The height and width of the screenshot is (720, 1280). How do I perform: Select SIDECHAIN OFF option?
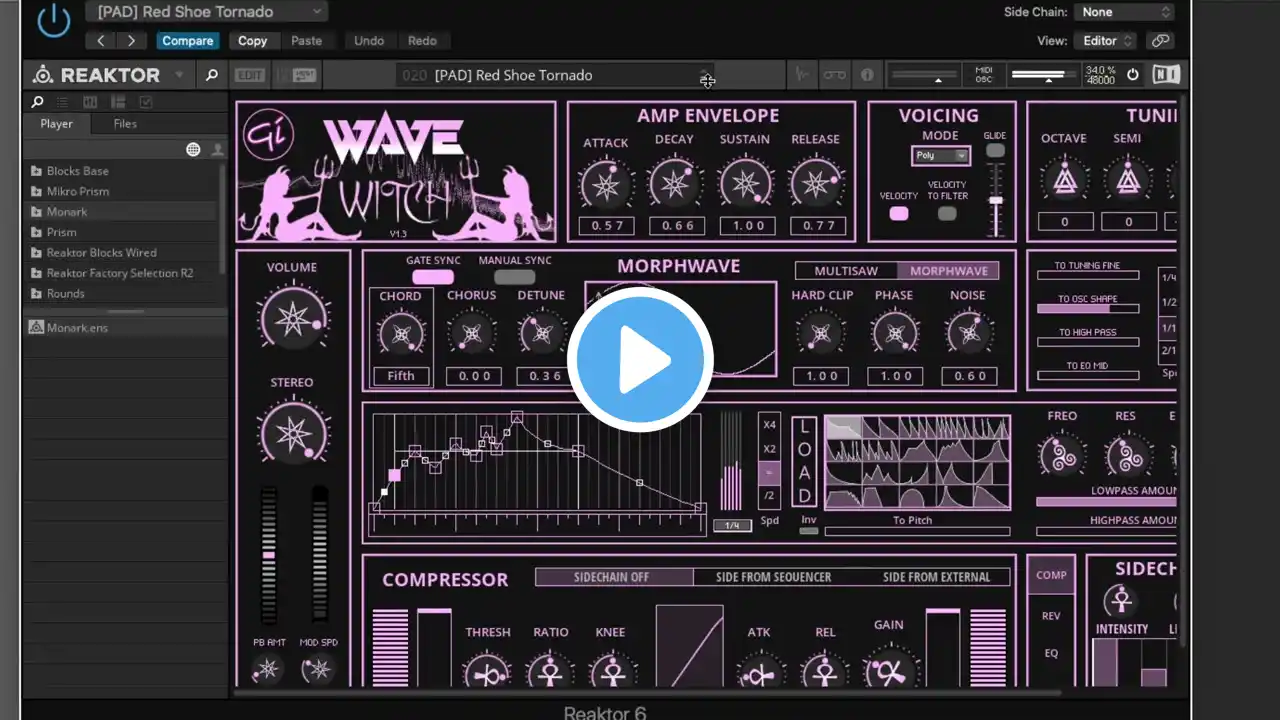[x=614, y=577]
